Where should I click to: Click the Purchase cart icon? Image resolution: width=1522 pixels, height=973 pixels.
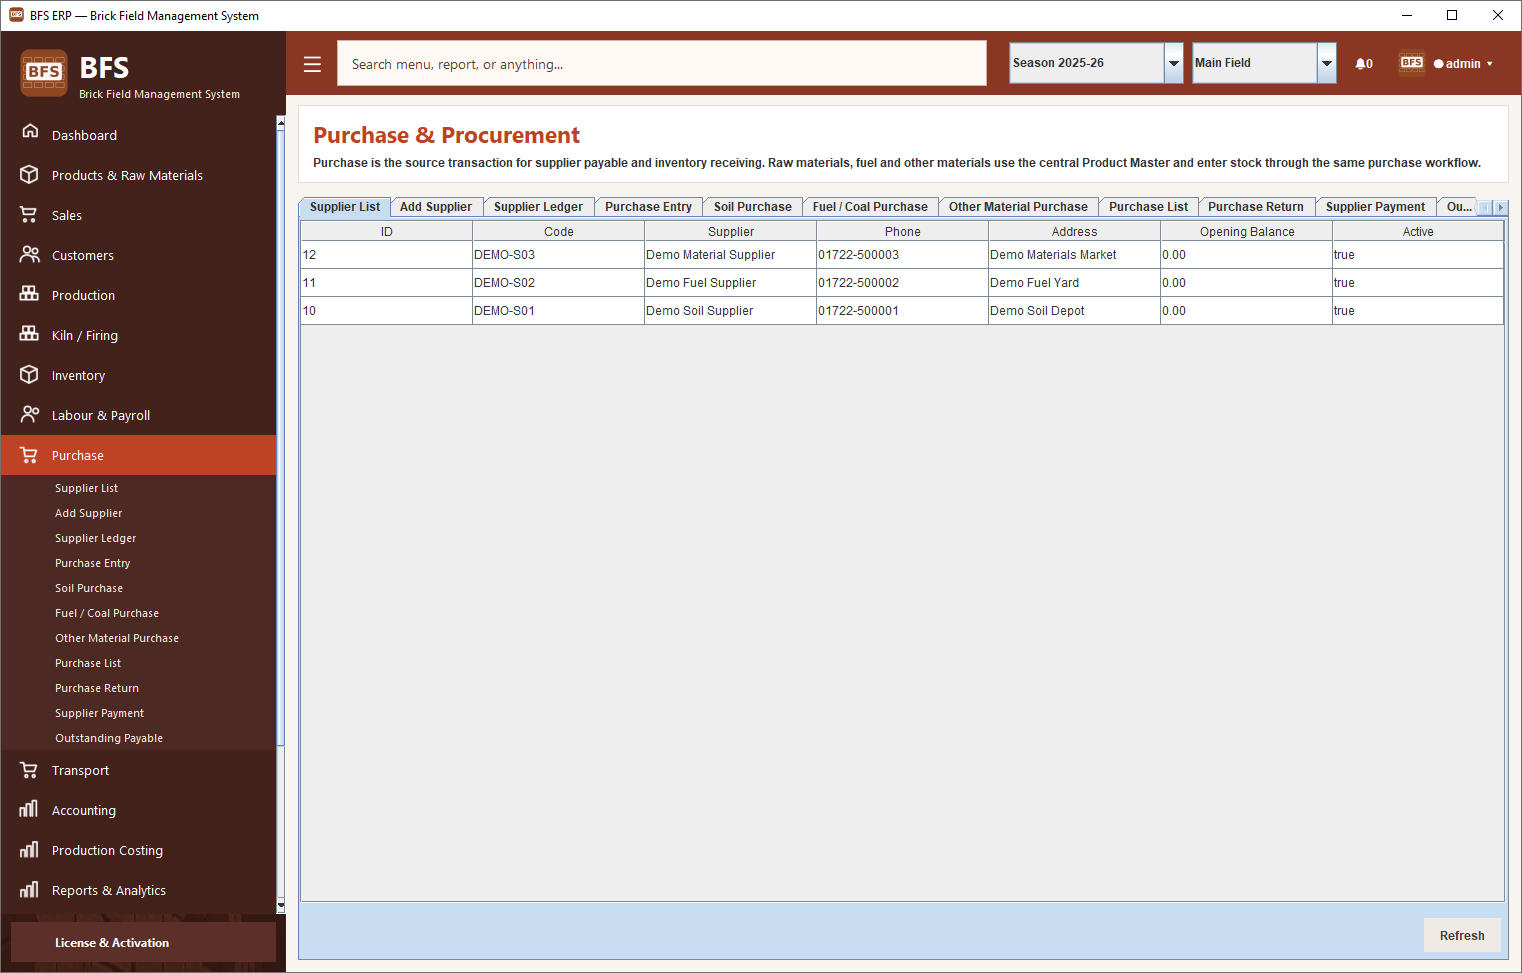pyautogui.click(x=29, y=454)
